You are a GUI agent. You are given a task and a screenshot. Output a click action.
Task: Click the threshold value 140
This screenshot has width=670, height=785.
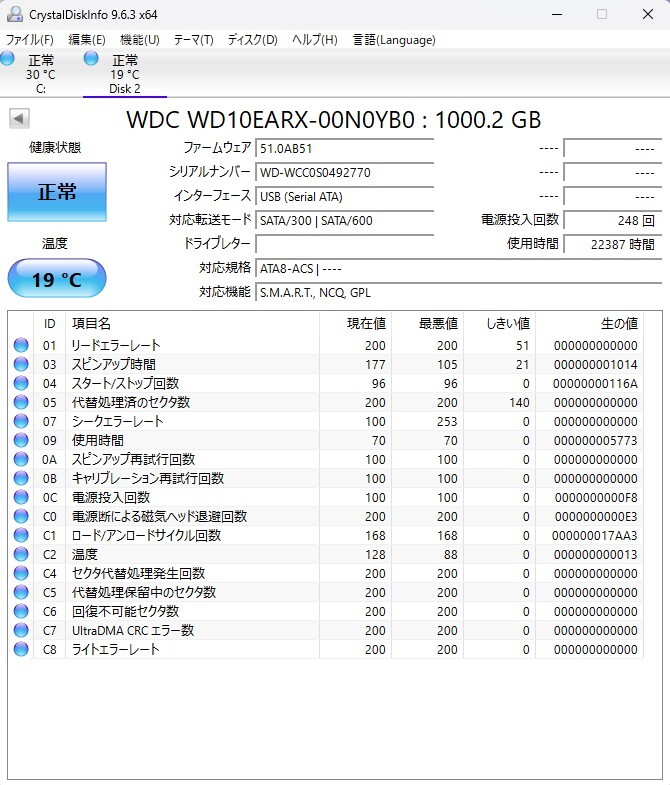[x=519, y=403]
